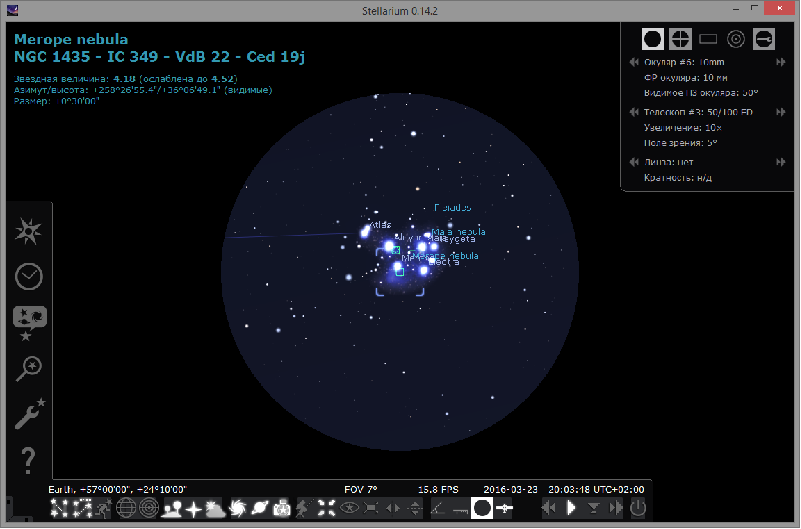Toggle the sensor frame rectangle icon
This screenshot has width=801, height=529.
point(708,39)
